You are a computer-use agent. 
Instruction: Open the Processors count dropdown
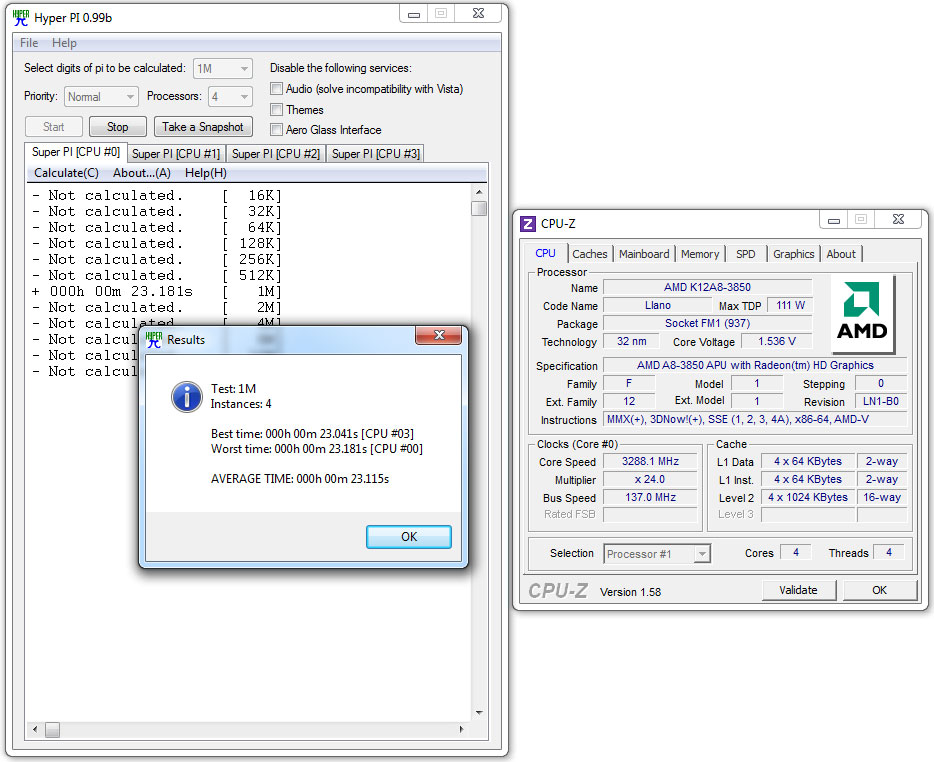tap(229, 97)
